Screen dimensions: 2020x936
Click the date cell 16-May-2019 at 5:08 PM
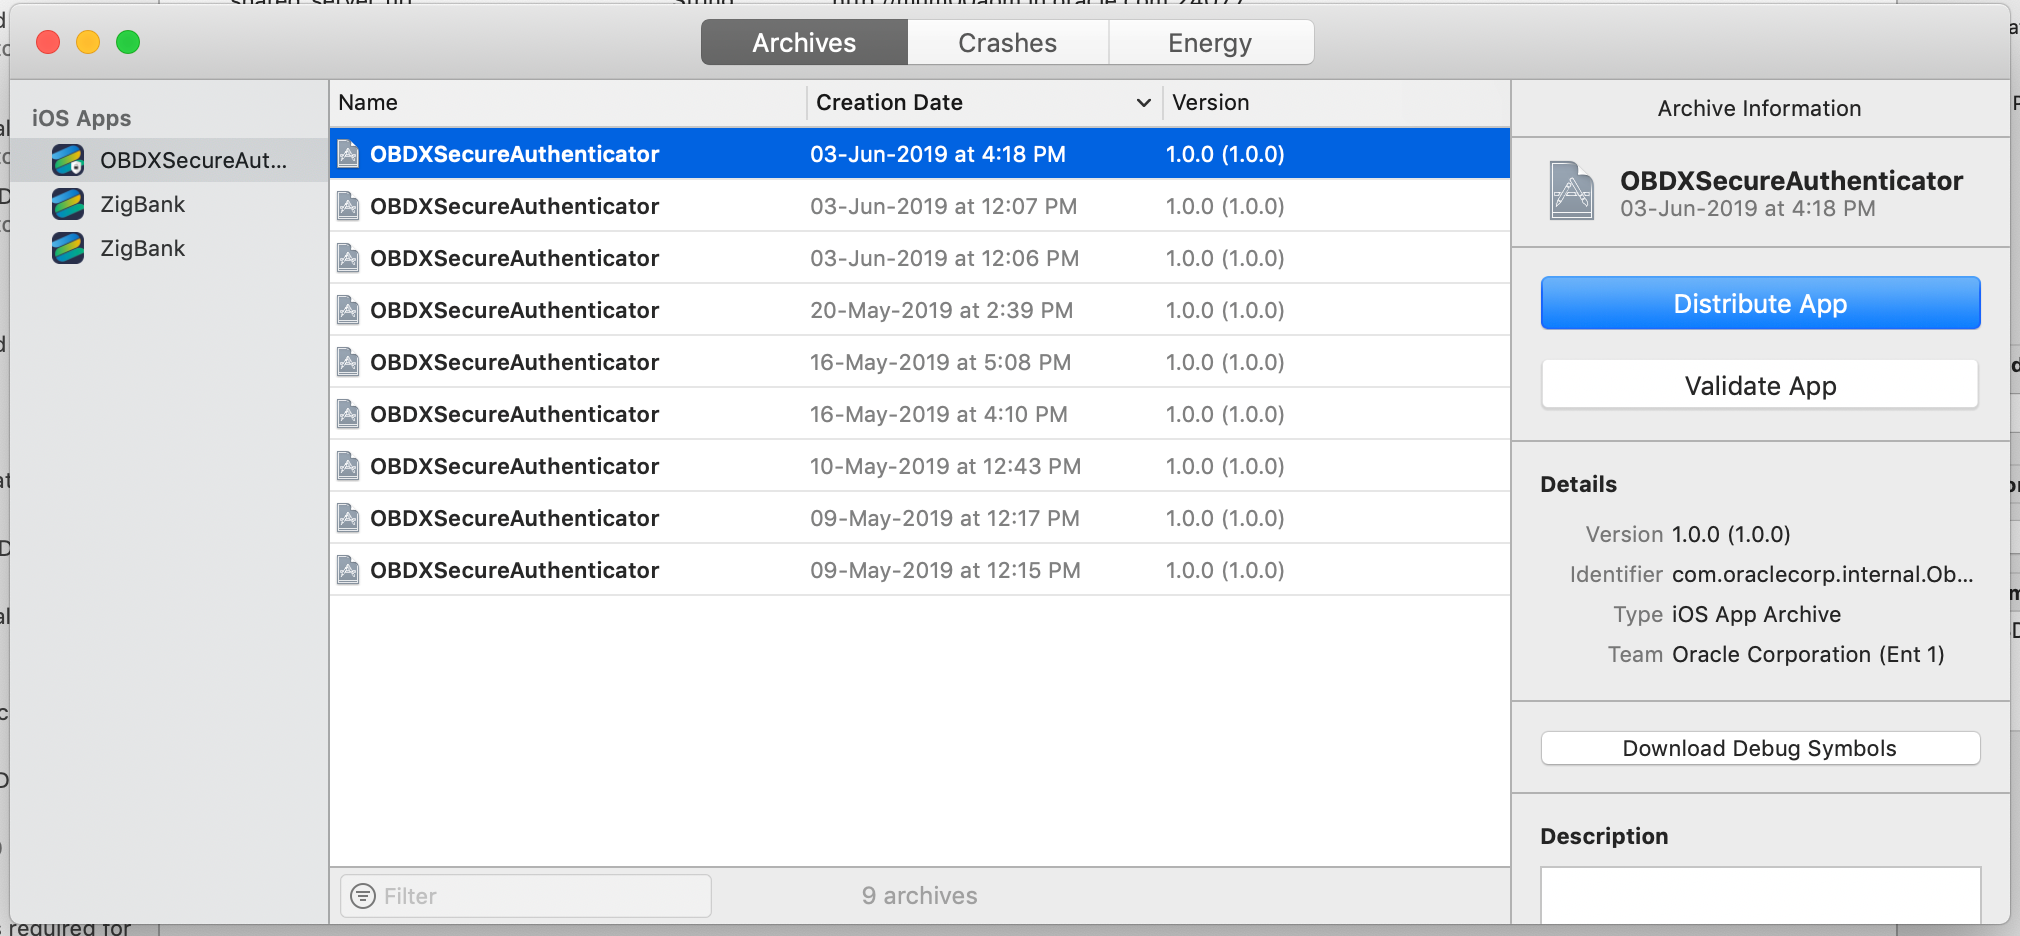click(x=940, y=362)
